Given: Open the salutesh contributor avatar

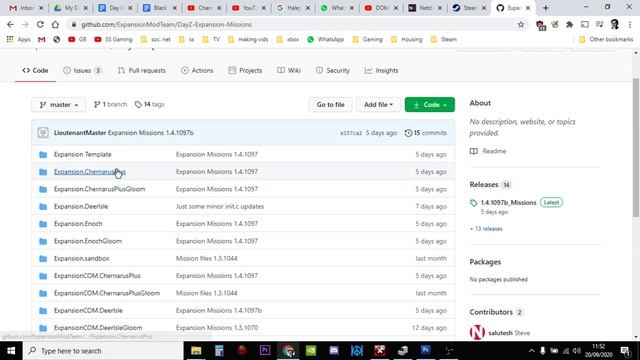Looking at the screenshot, I should pos(477,332).
